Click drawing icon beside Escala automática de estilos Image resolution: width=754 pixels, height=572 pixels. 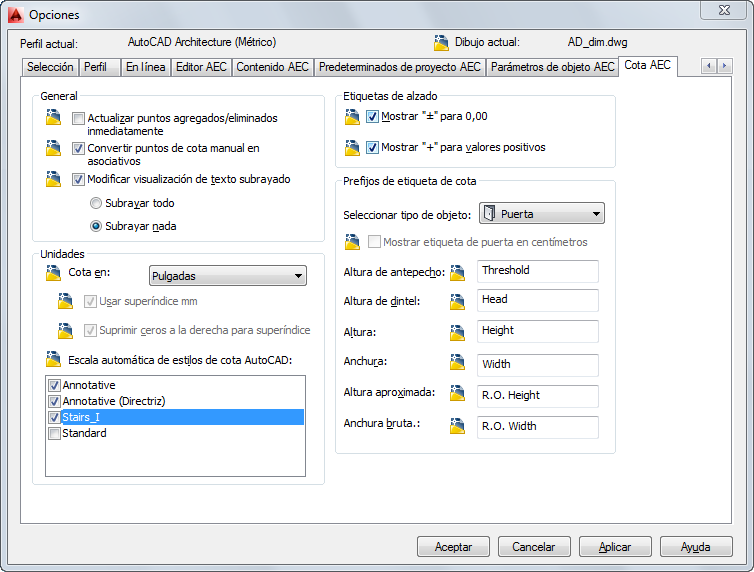click(53, 359)
